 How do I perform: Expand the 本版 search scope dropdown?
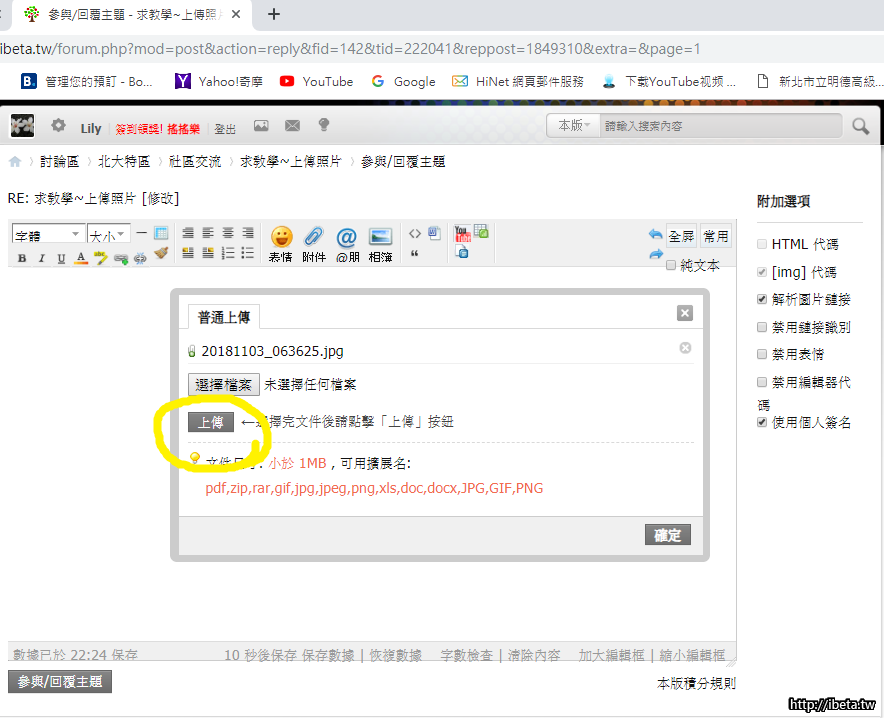[x=574, y=126]
